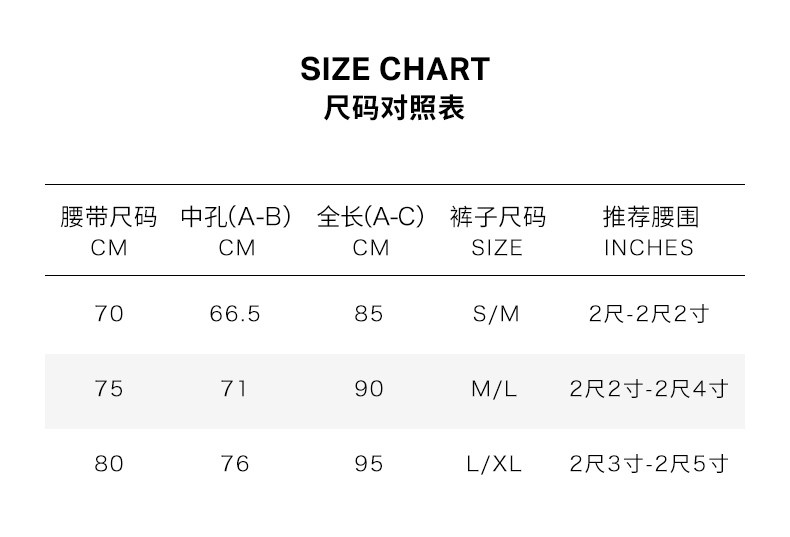The image size is (790, 537).
Task: Select the 中孔(A-B) column header
Action: coord(236,218)
